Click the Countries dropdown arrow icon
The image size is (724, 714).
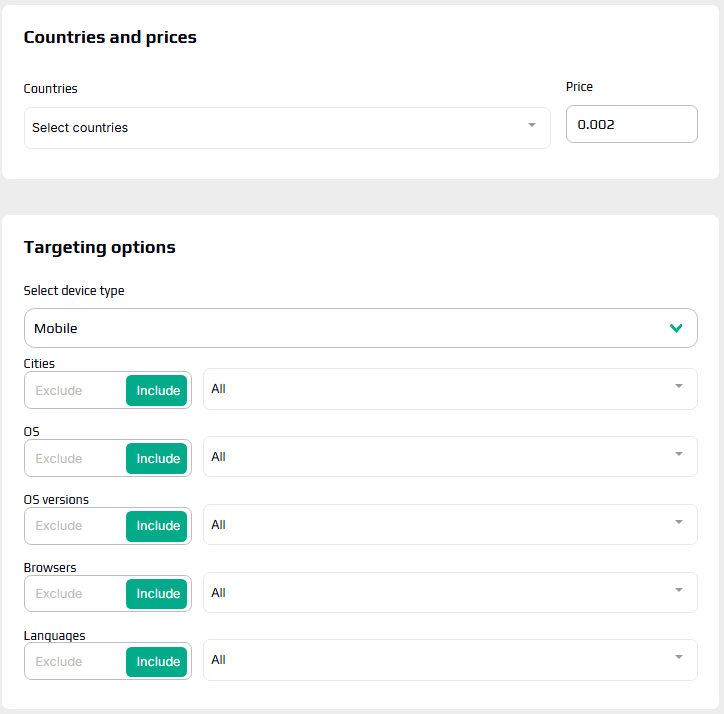coord(532,126)
